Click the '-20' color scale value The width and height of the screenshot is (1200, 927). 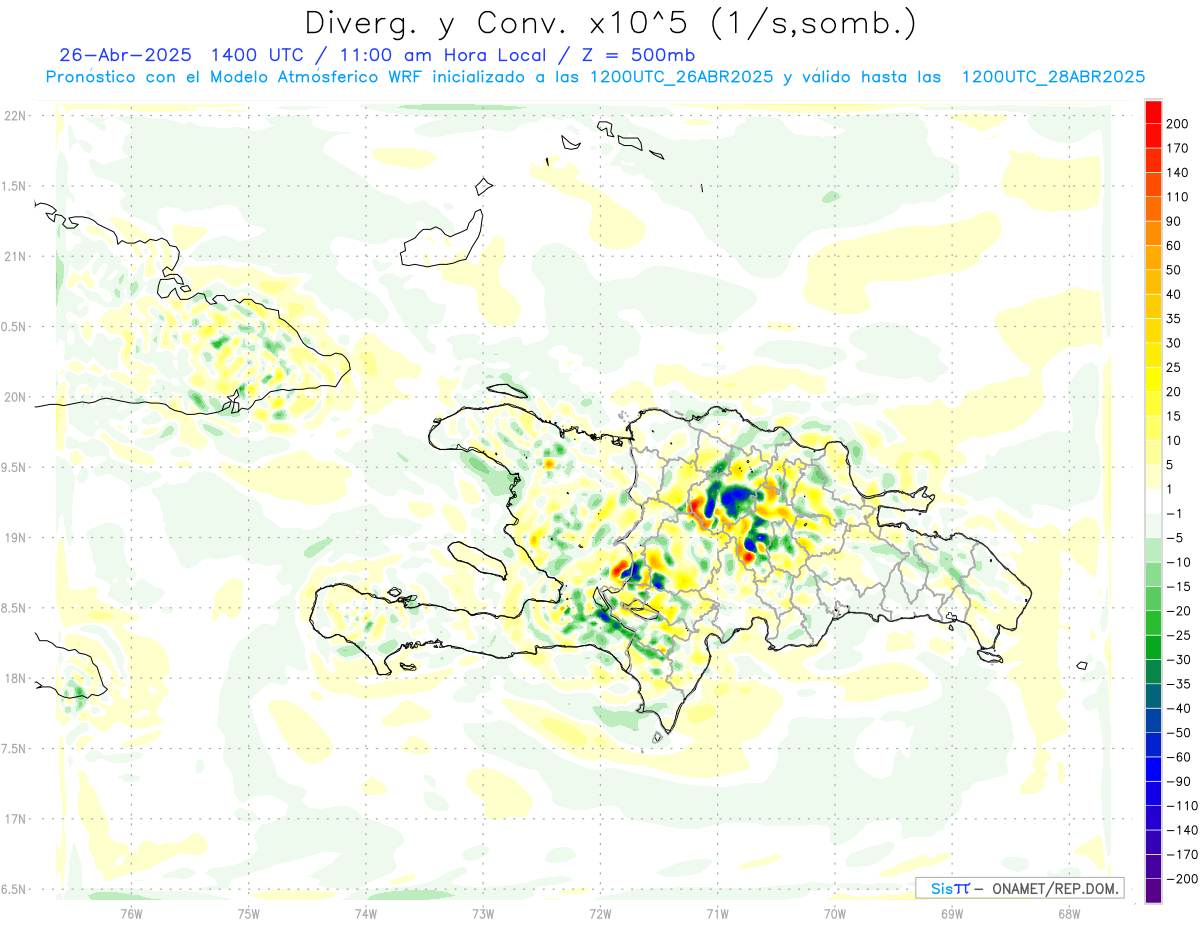coord(1179,611)
